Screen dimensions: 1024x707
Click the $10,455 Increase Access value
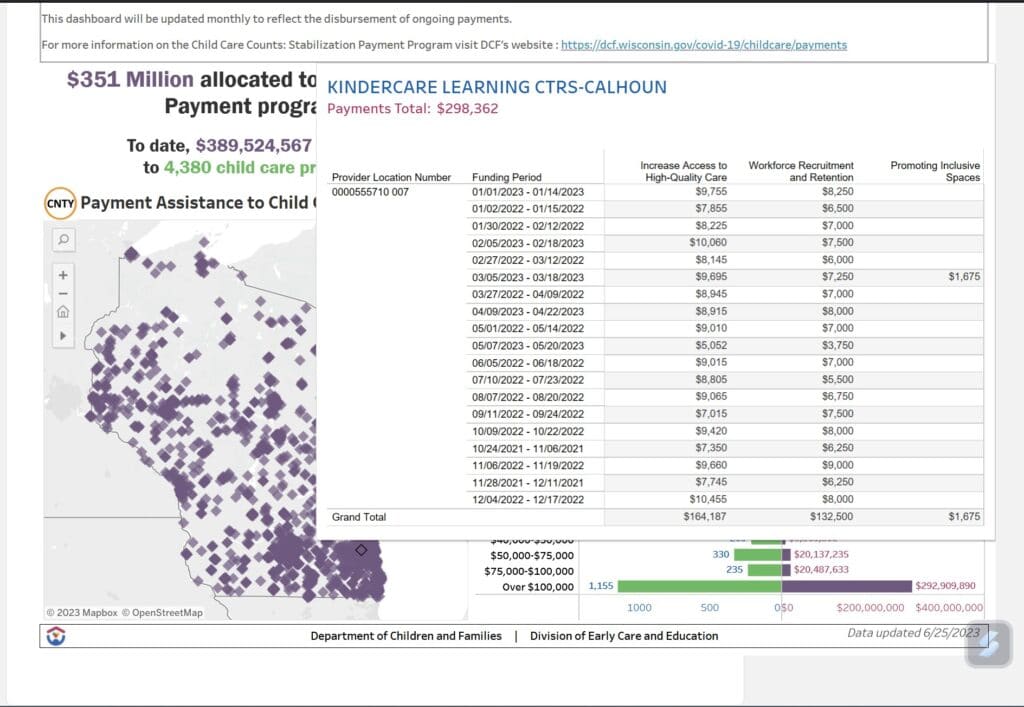[x=708, y=499]
